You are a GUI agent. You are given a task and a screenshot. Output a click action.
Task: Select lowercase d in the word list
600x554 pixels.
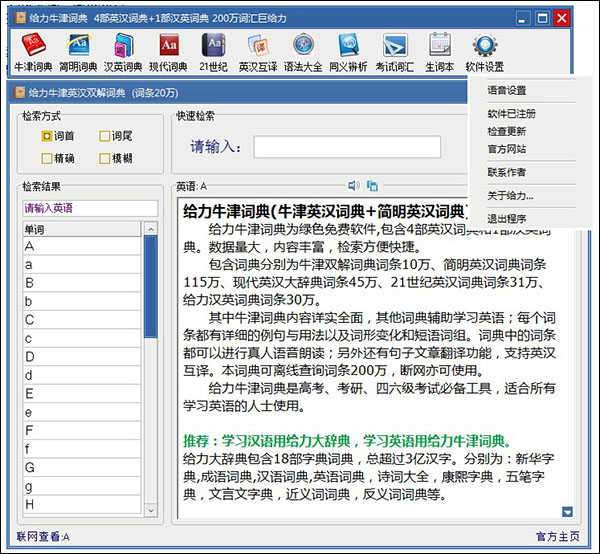coord(82,375)
